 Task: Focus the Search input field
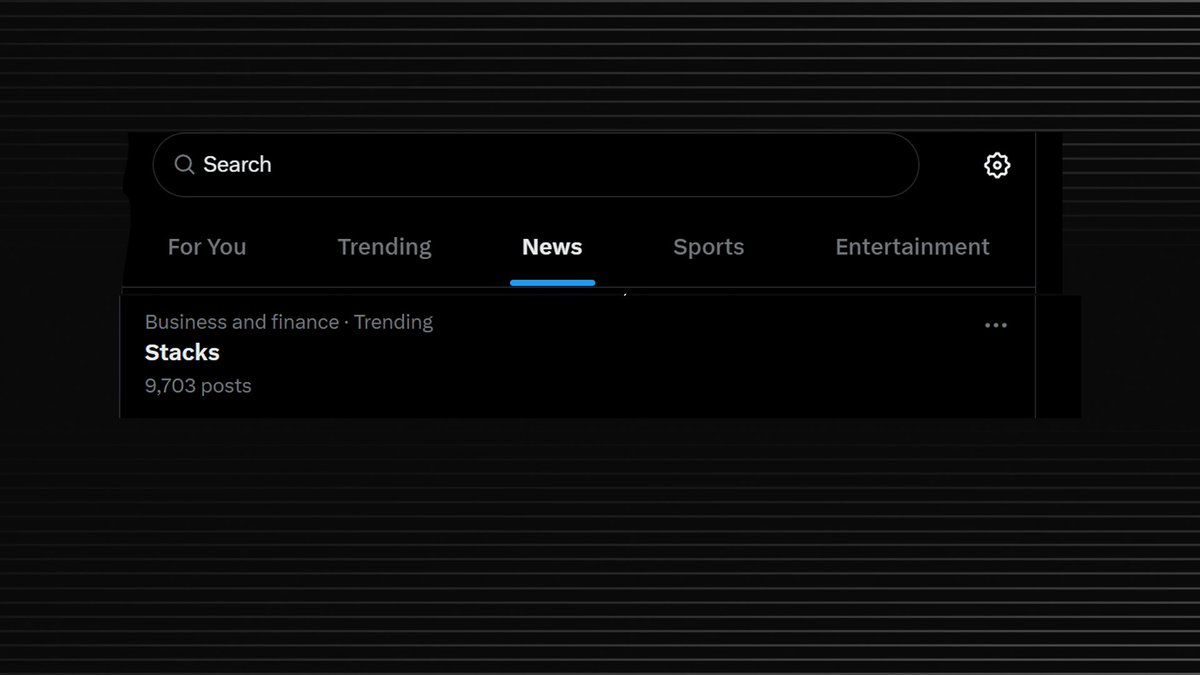click(x=535, y=165)
